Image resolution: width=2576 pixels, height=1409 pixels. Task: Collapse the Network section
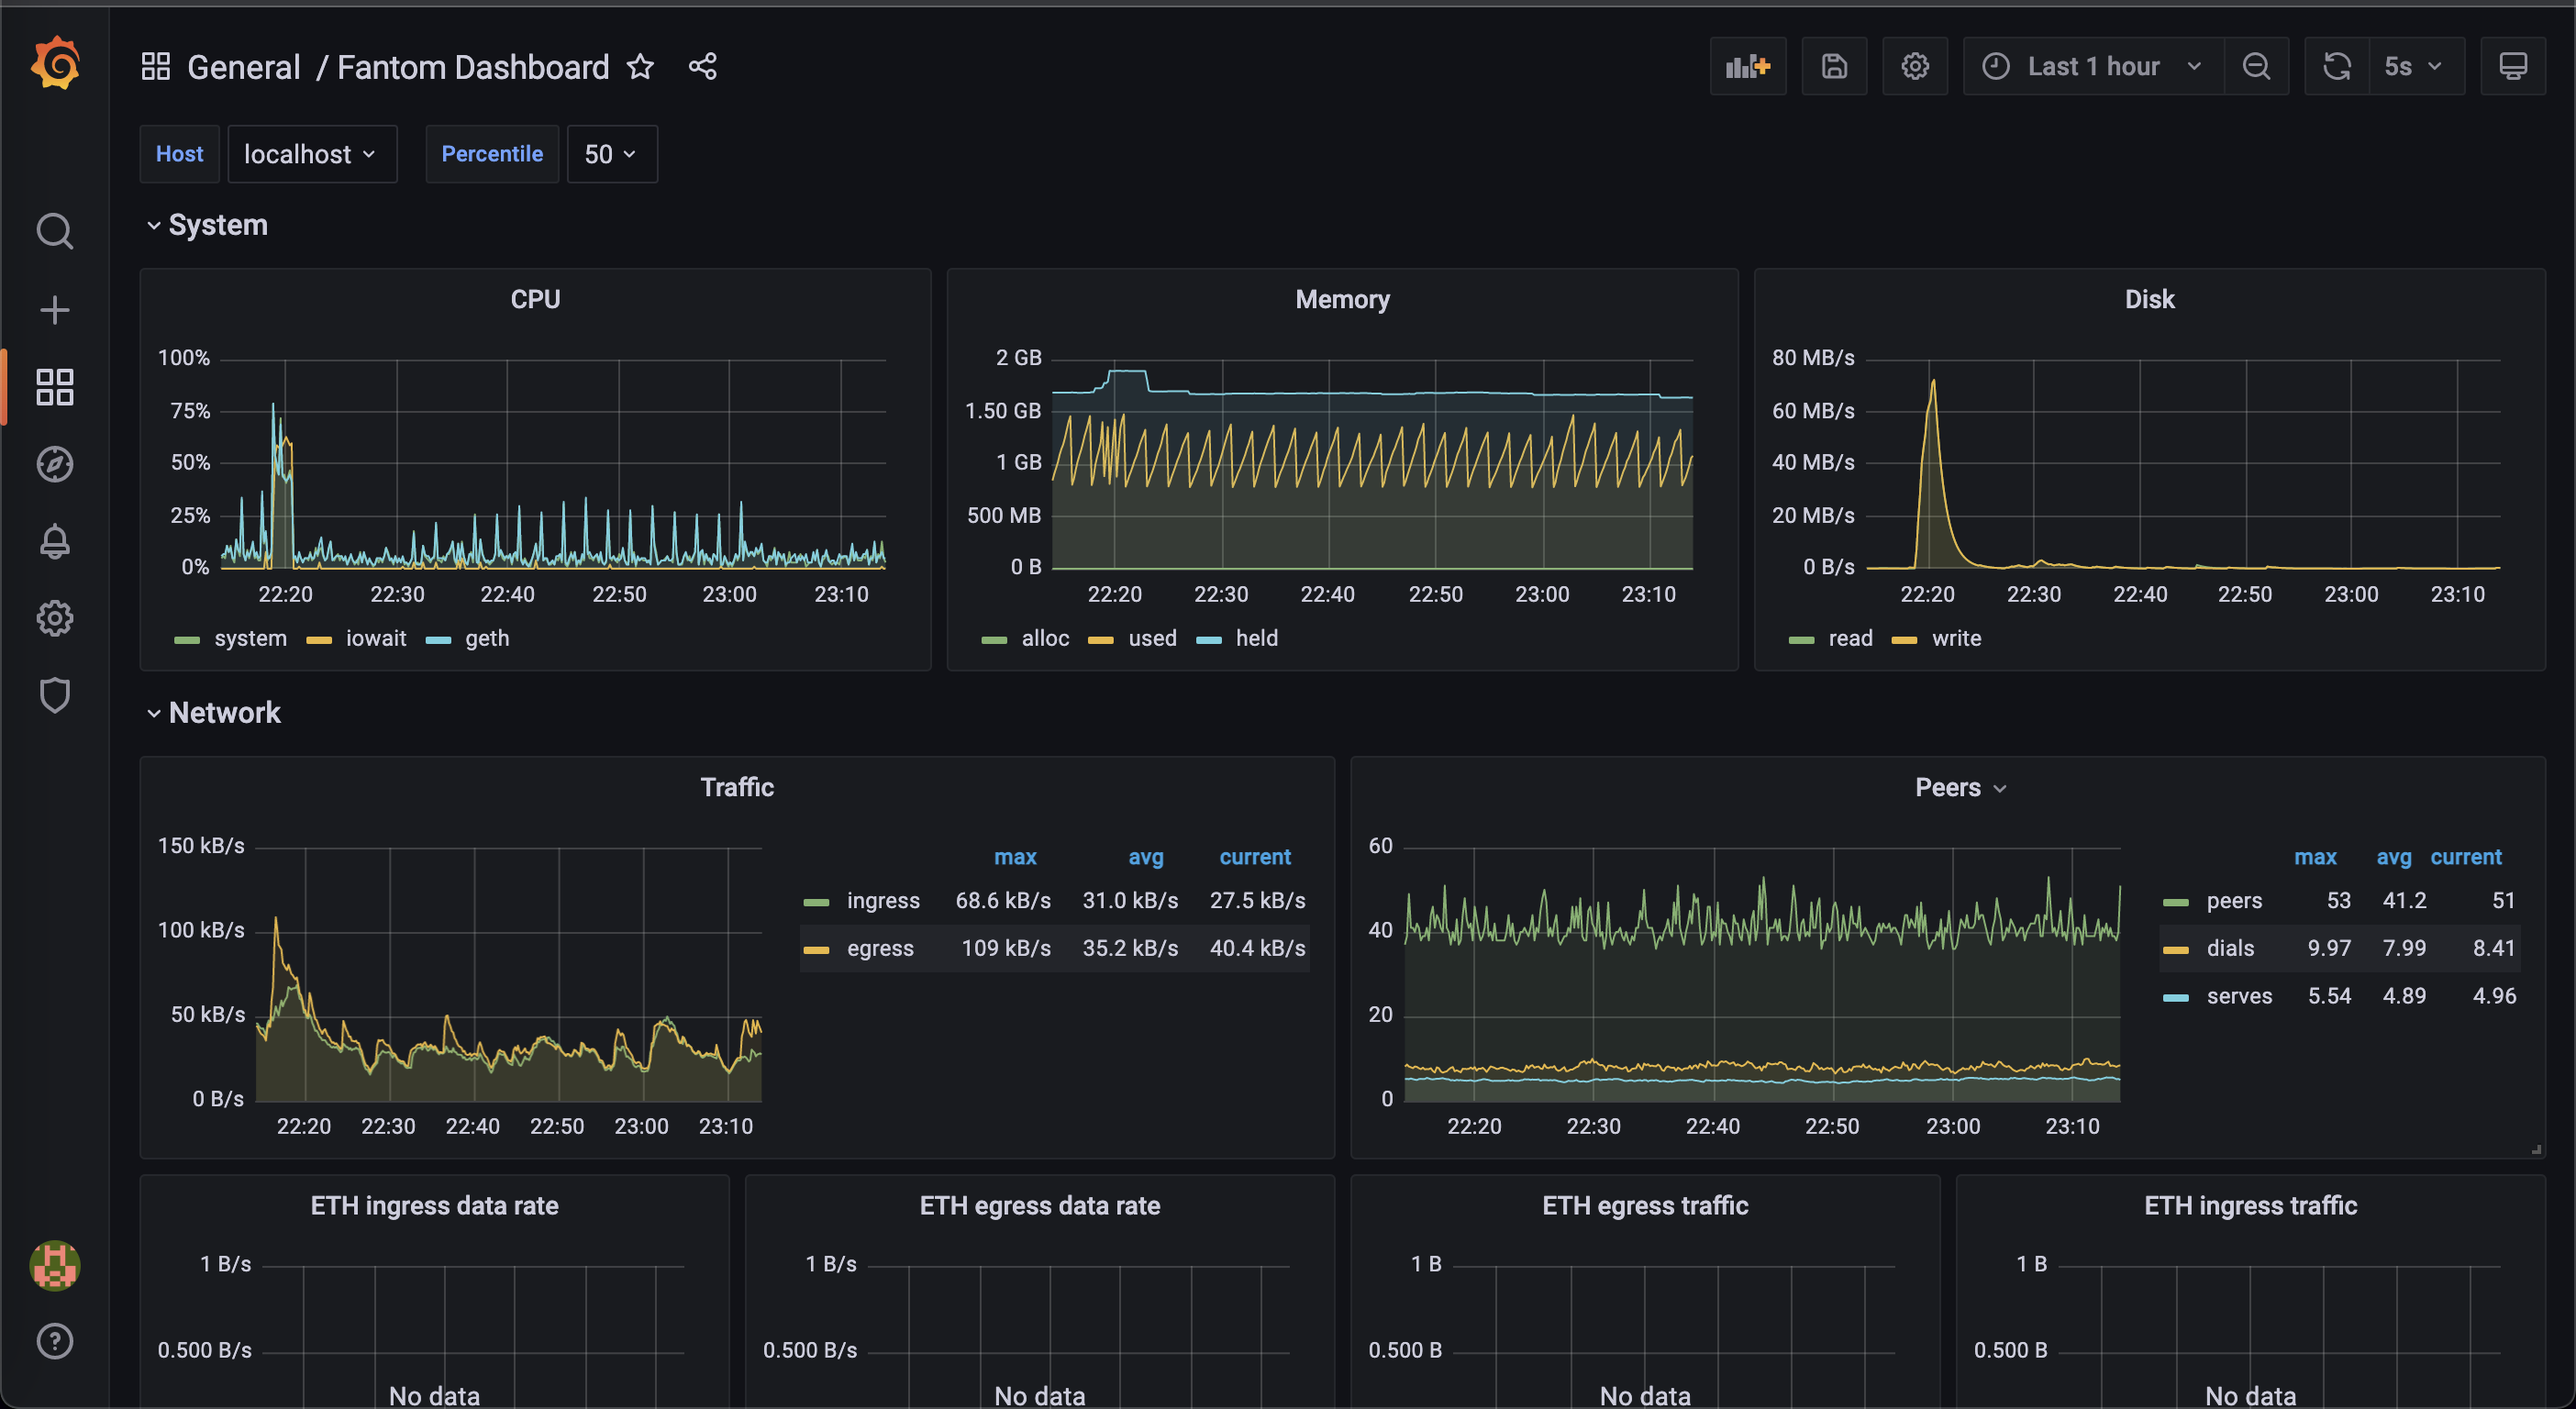tap(154, 712)
